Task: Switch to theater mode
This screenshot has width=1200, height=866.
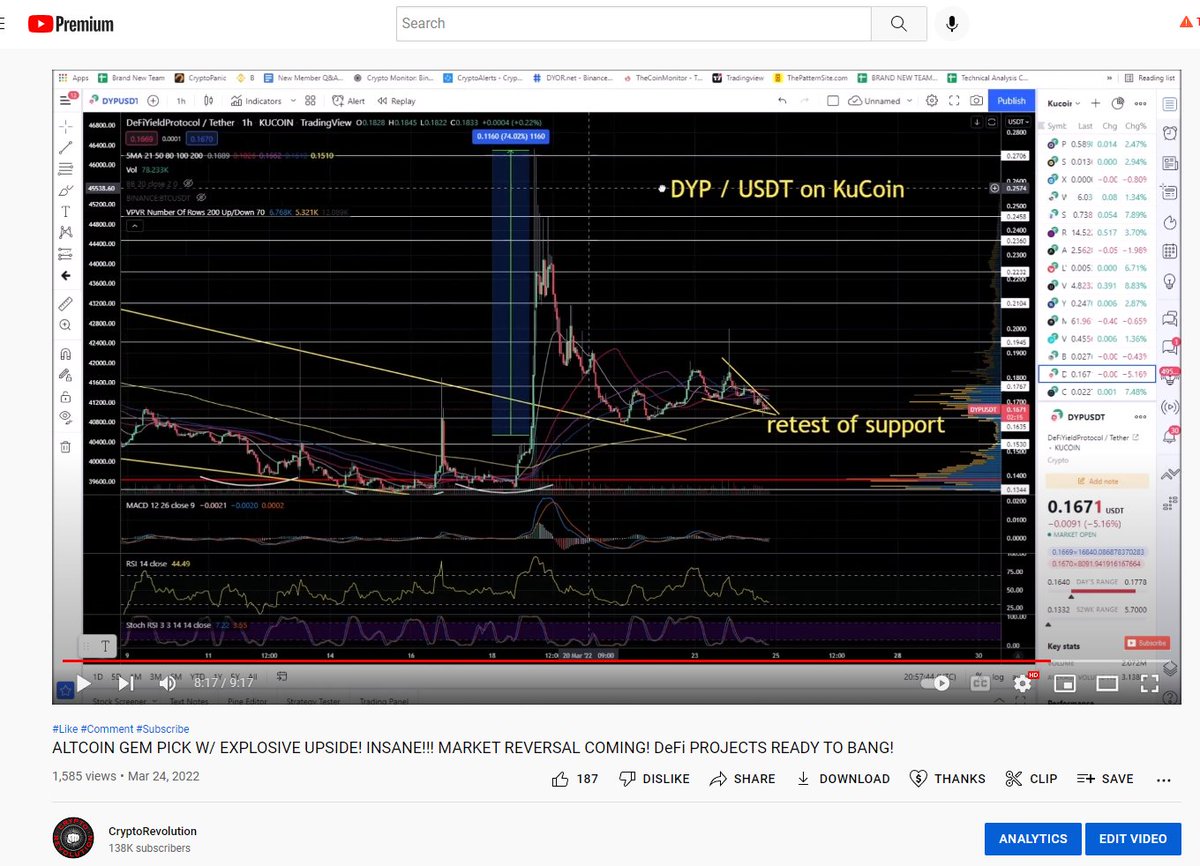Action: (x=1107, y=684)
